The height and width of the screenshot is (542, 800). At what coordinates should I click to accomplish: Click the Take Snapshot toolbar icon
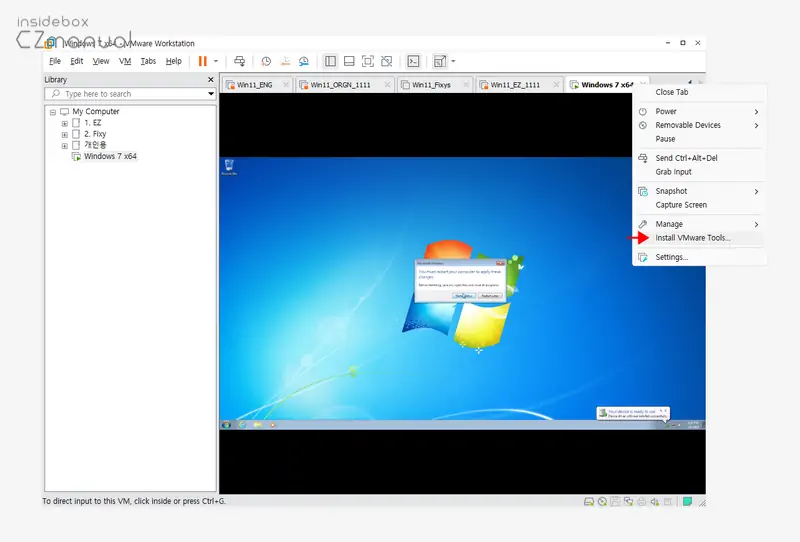pyautogui.click(x=266, y=61)
